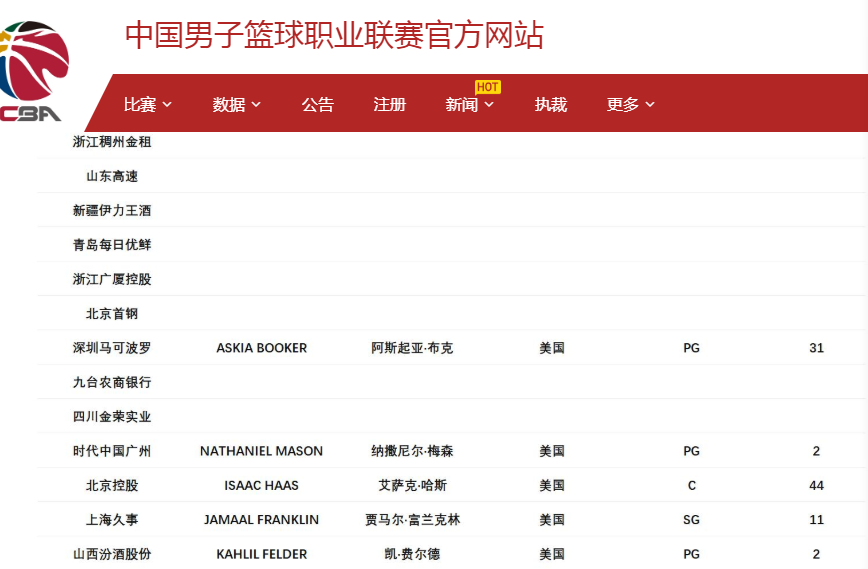Click jersey number 2 in NATHANIEL MASON row

pyautogui.click(x=817, y=451)
